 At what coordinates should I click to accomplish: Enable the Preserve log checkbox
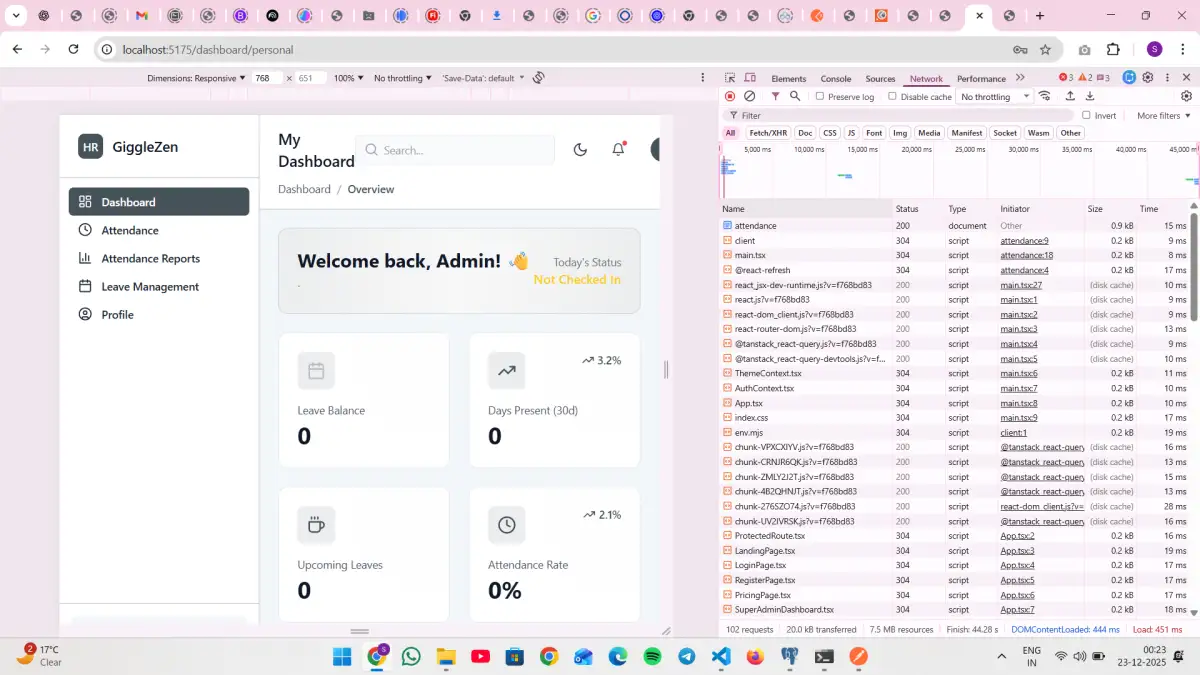click(820, 97)
